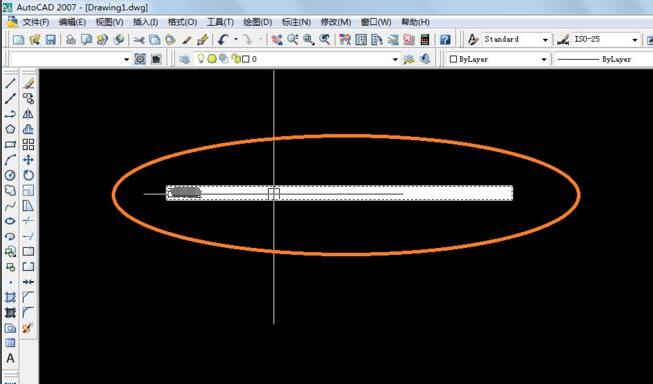Click the Plot print icon

(71, 40)
